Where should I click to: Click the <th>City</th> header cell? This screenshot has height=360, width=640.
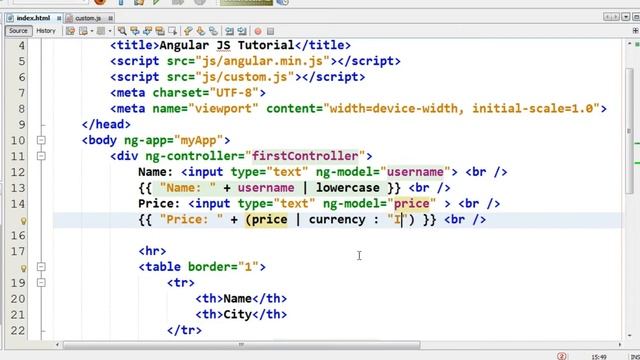pos(241,314)
